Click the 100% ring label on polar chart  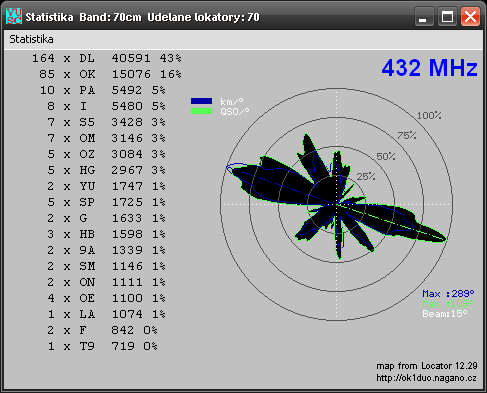coord(429,116)
